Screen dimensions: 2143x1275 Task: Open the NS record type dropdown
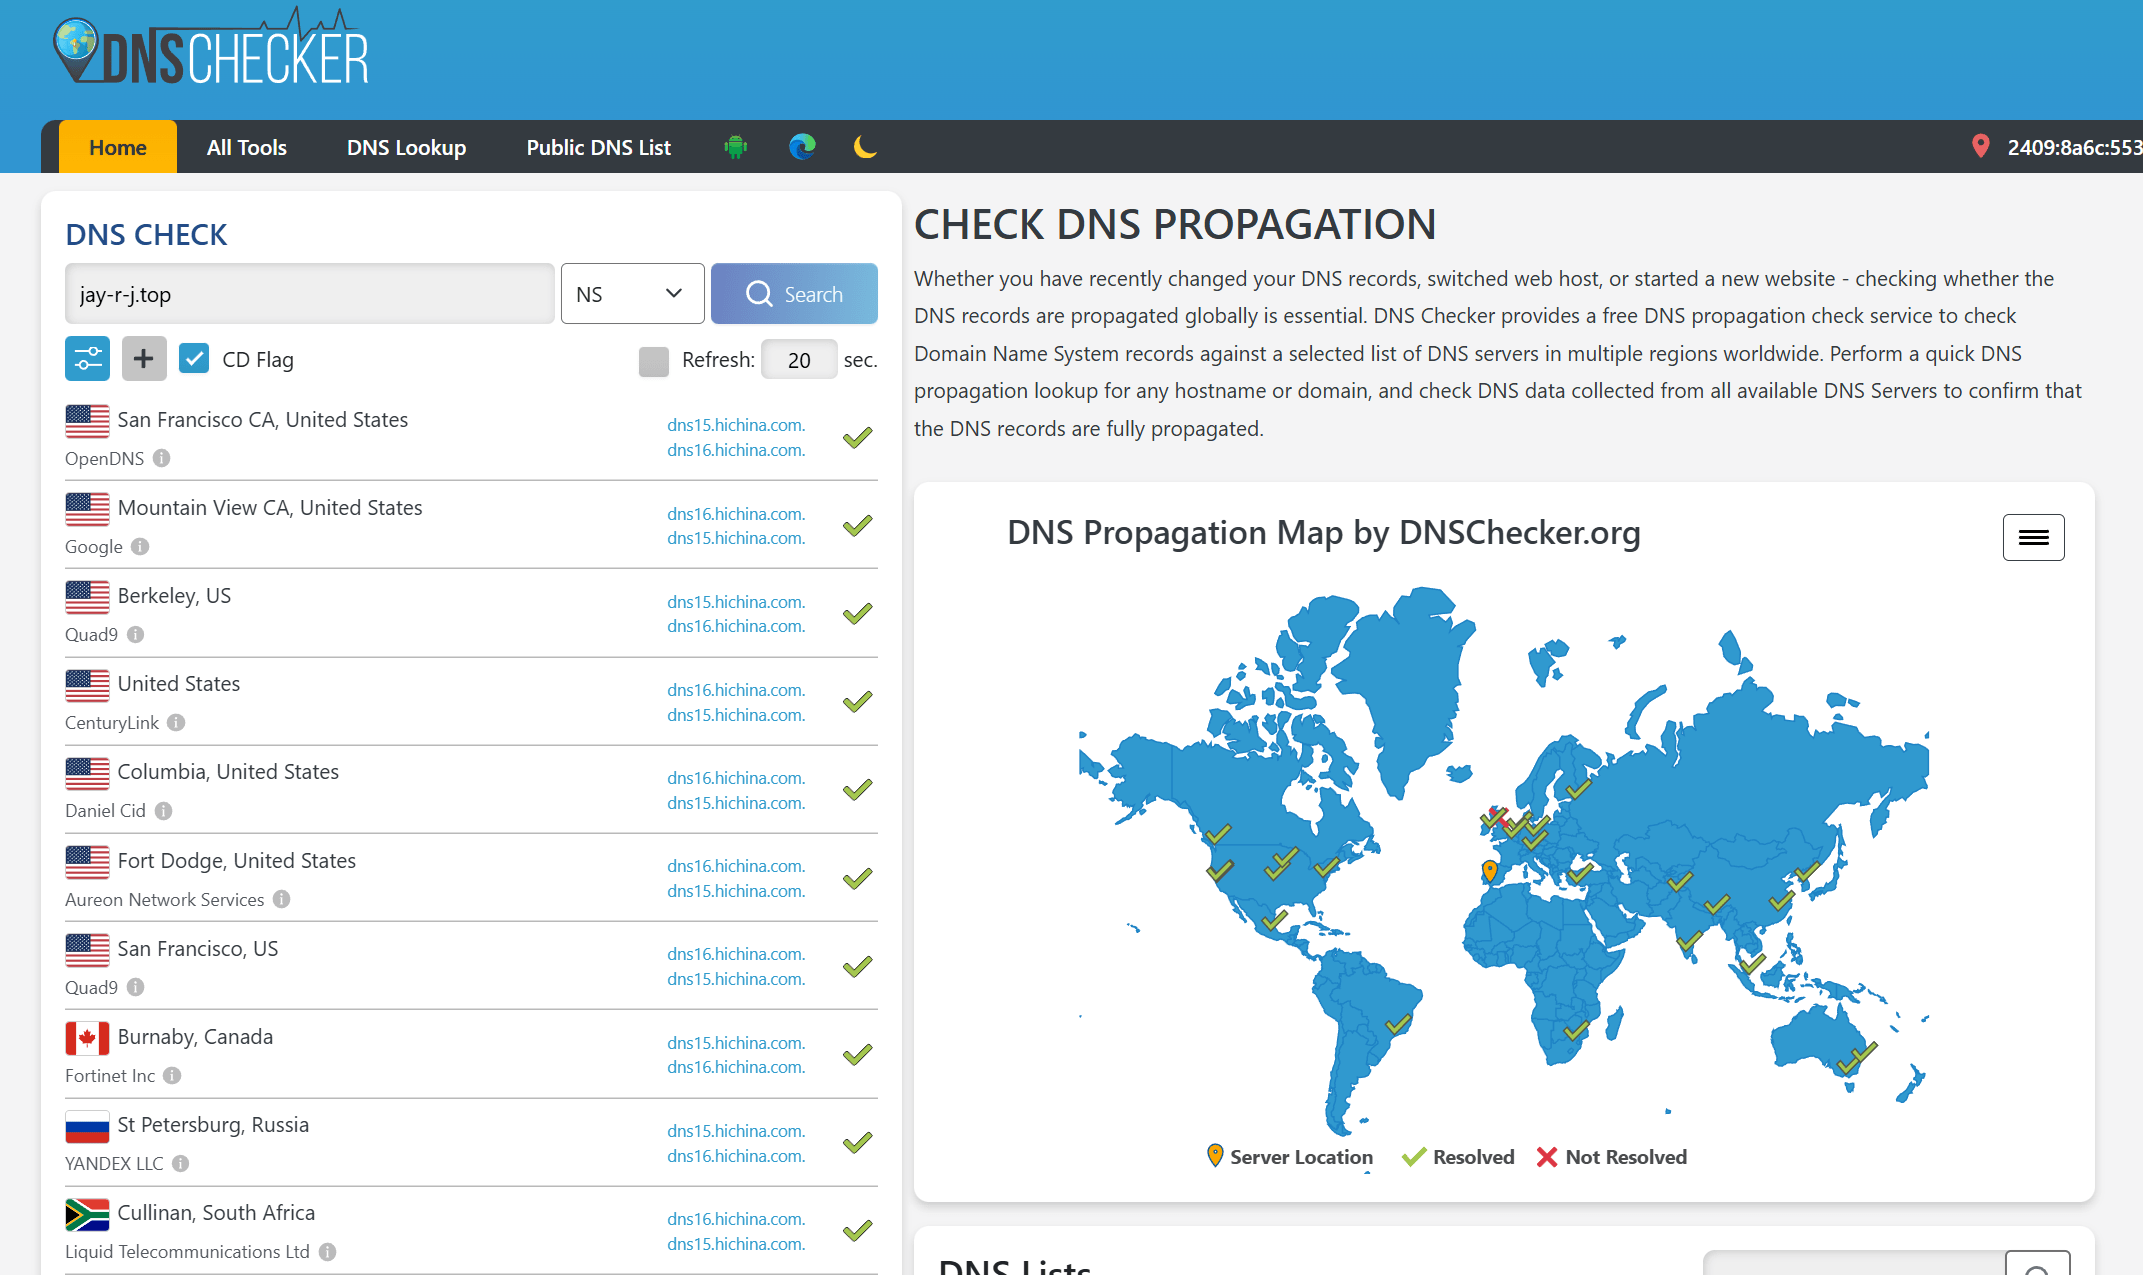coord(632,294)
